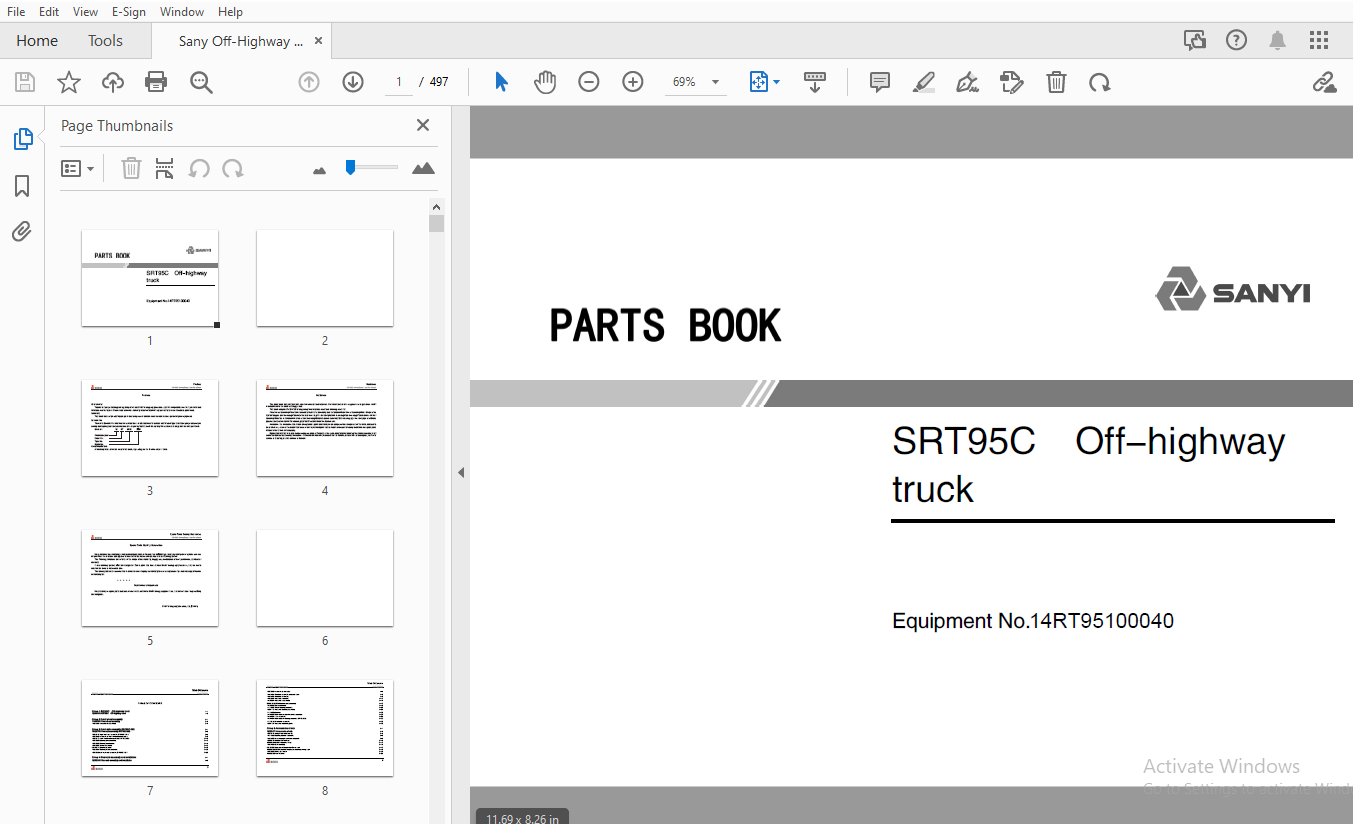Open the E-Sign menu
1353x824 pixels.
pyautogui.click(x=129, y=11)
